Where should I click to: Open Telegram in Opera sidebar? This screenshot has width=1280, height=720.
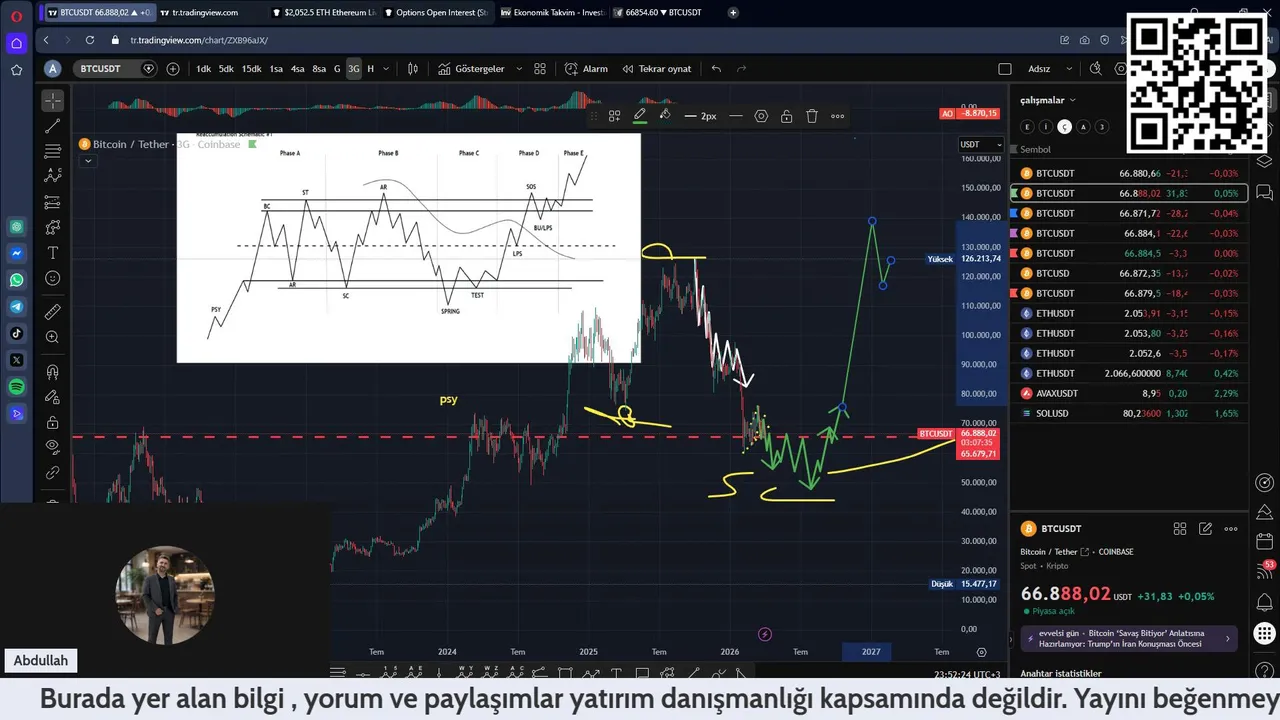(17, 307)
